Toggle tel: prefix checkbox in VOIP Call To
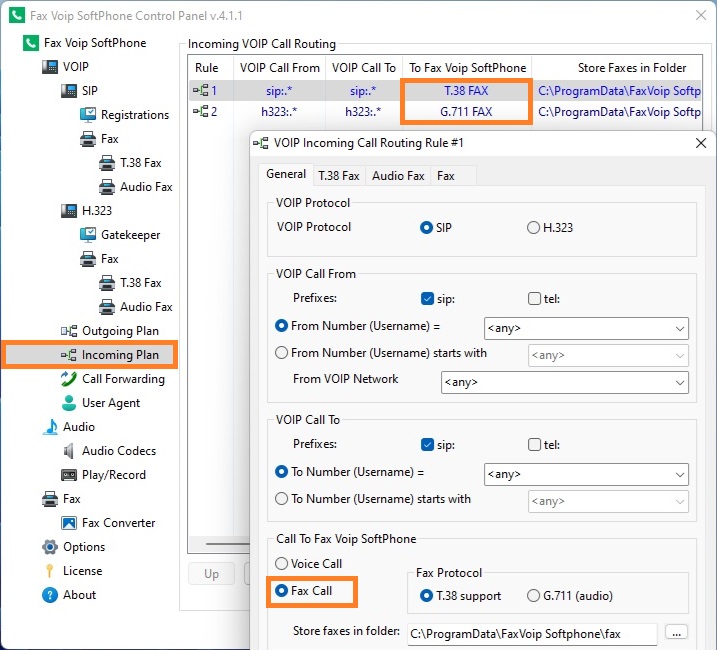717x650 pixels. tap(535, 445)
